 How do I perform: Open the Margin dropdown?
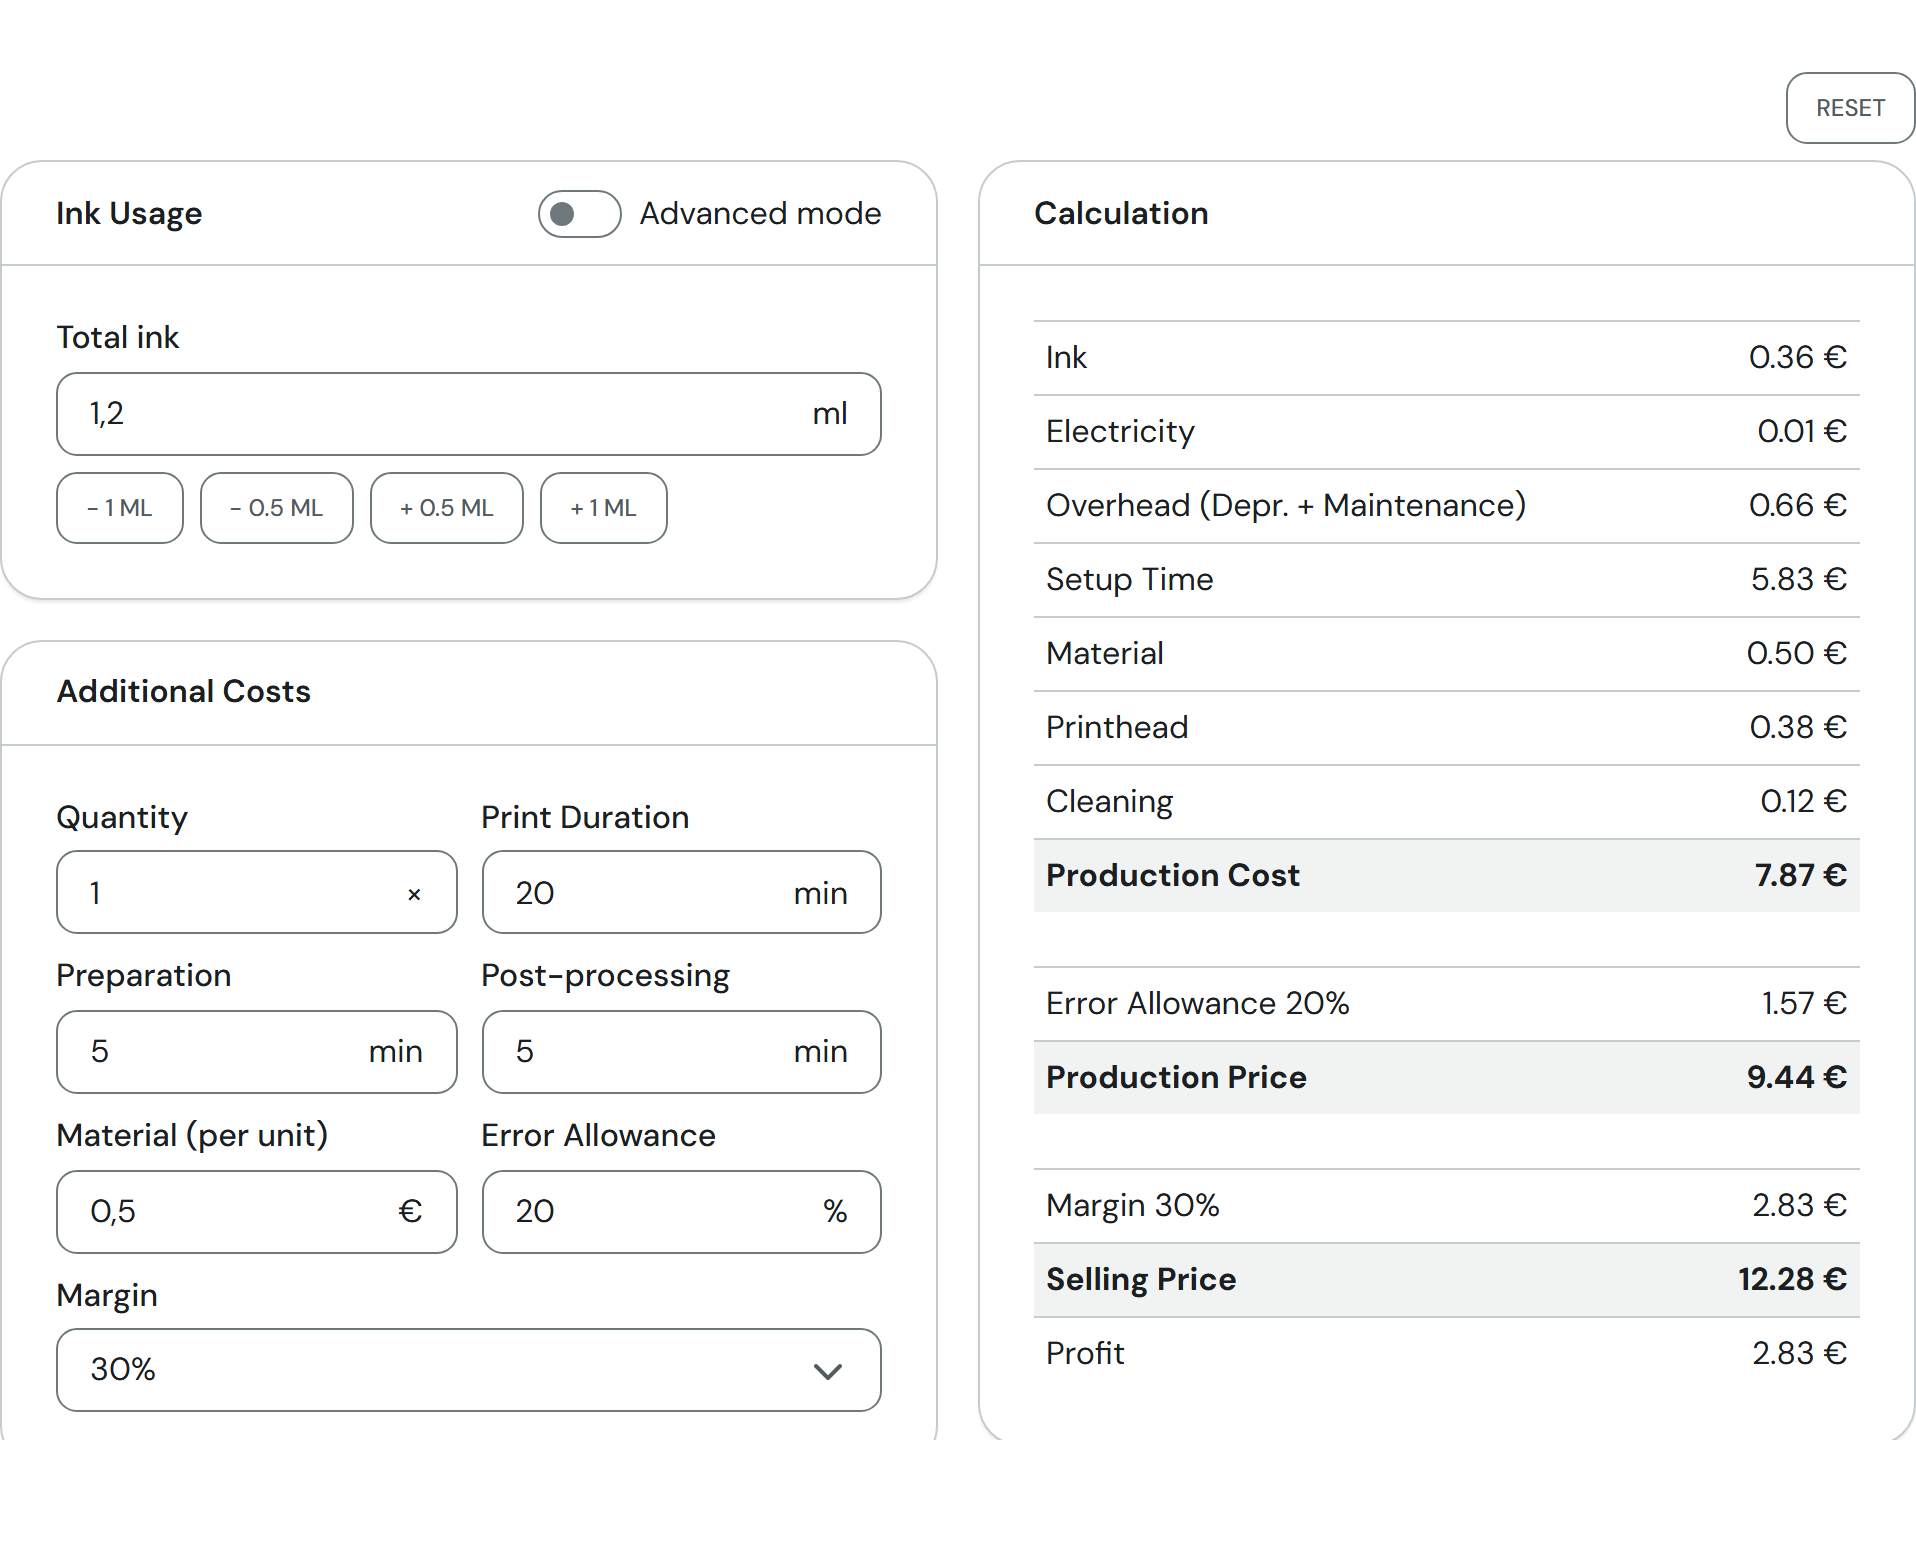(x=469, y=1370)
